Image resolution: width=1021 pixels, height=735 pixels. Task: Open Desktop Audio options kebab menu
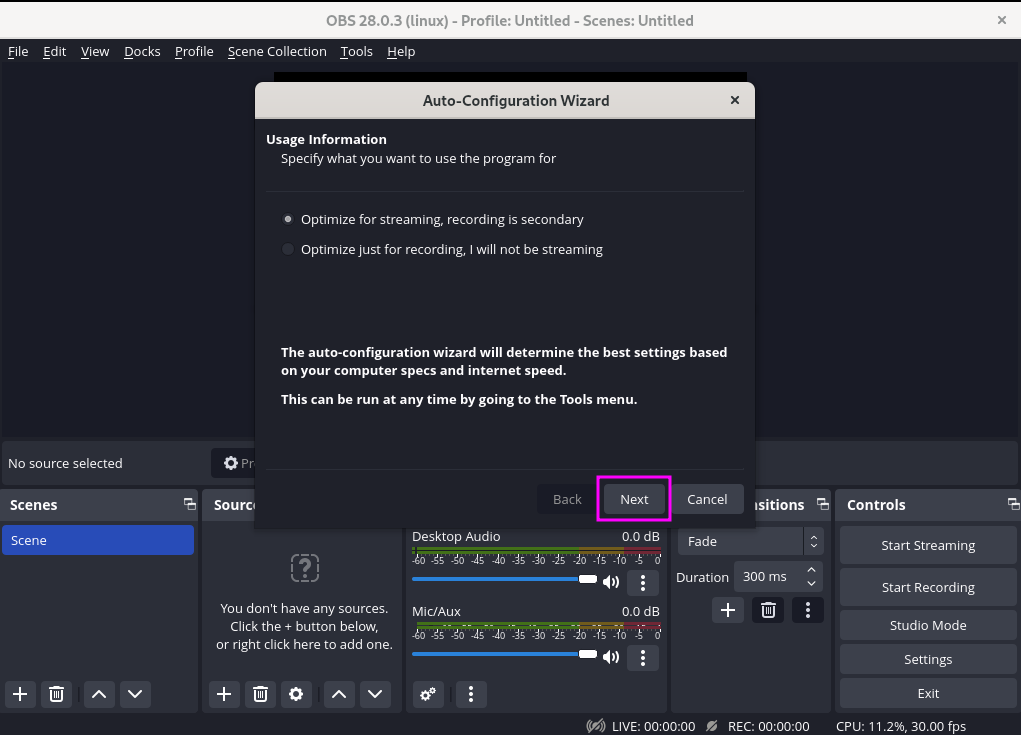[x=643, y=582]
